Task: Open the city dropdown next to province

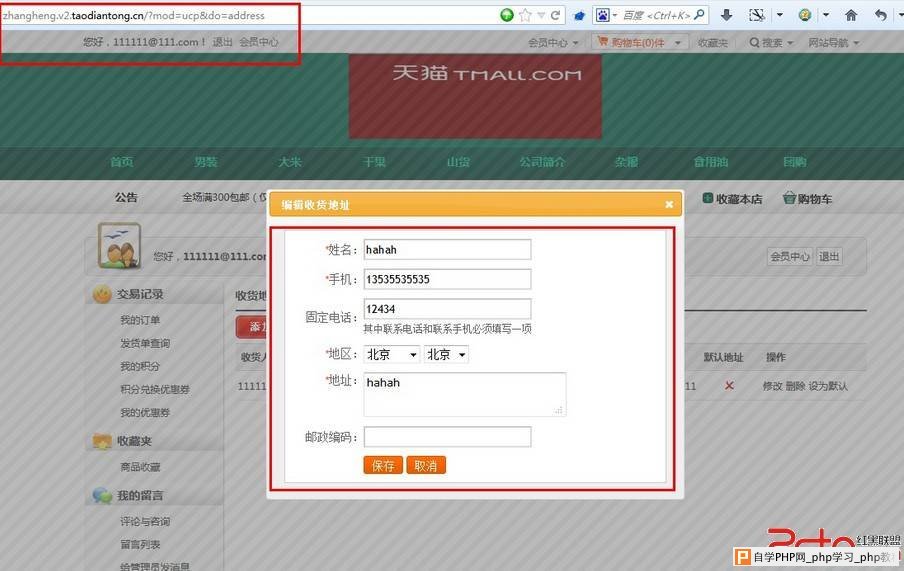Action: point(446,354)
